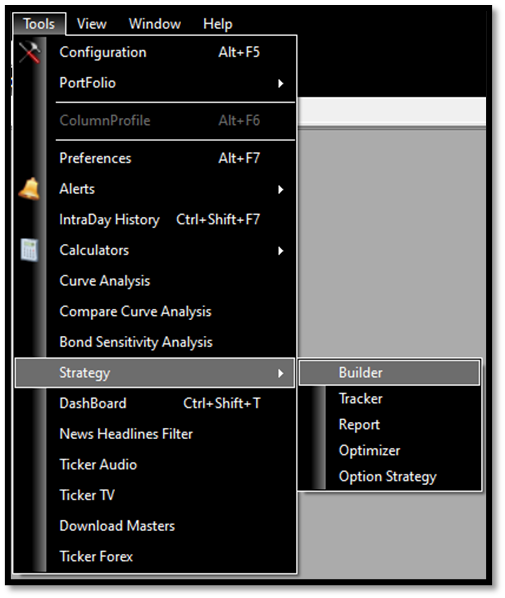
Task: Click the hammer and screwdriver Configuration icon
Action: [30, 52]
